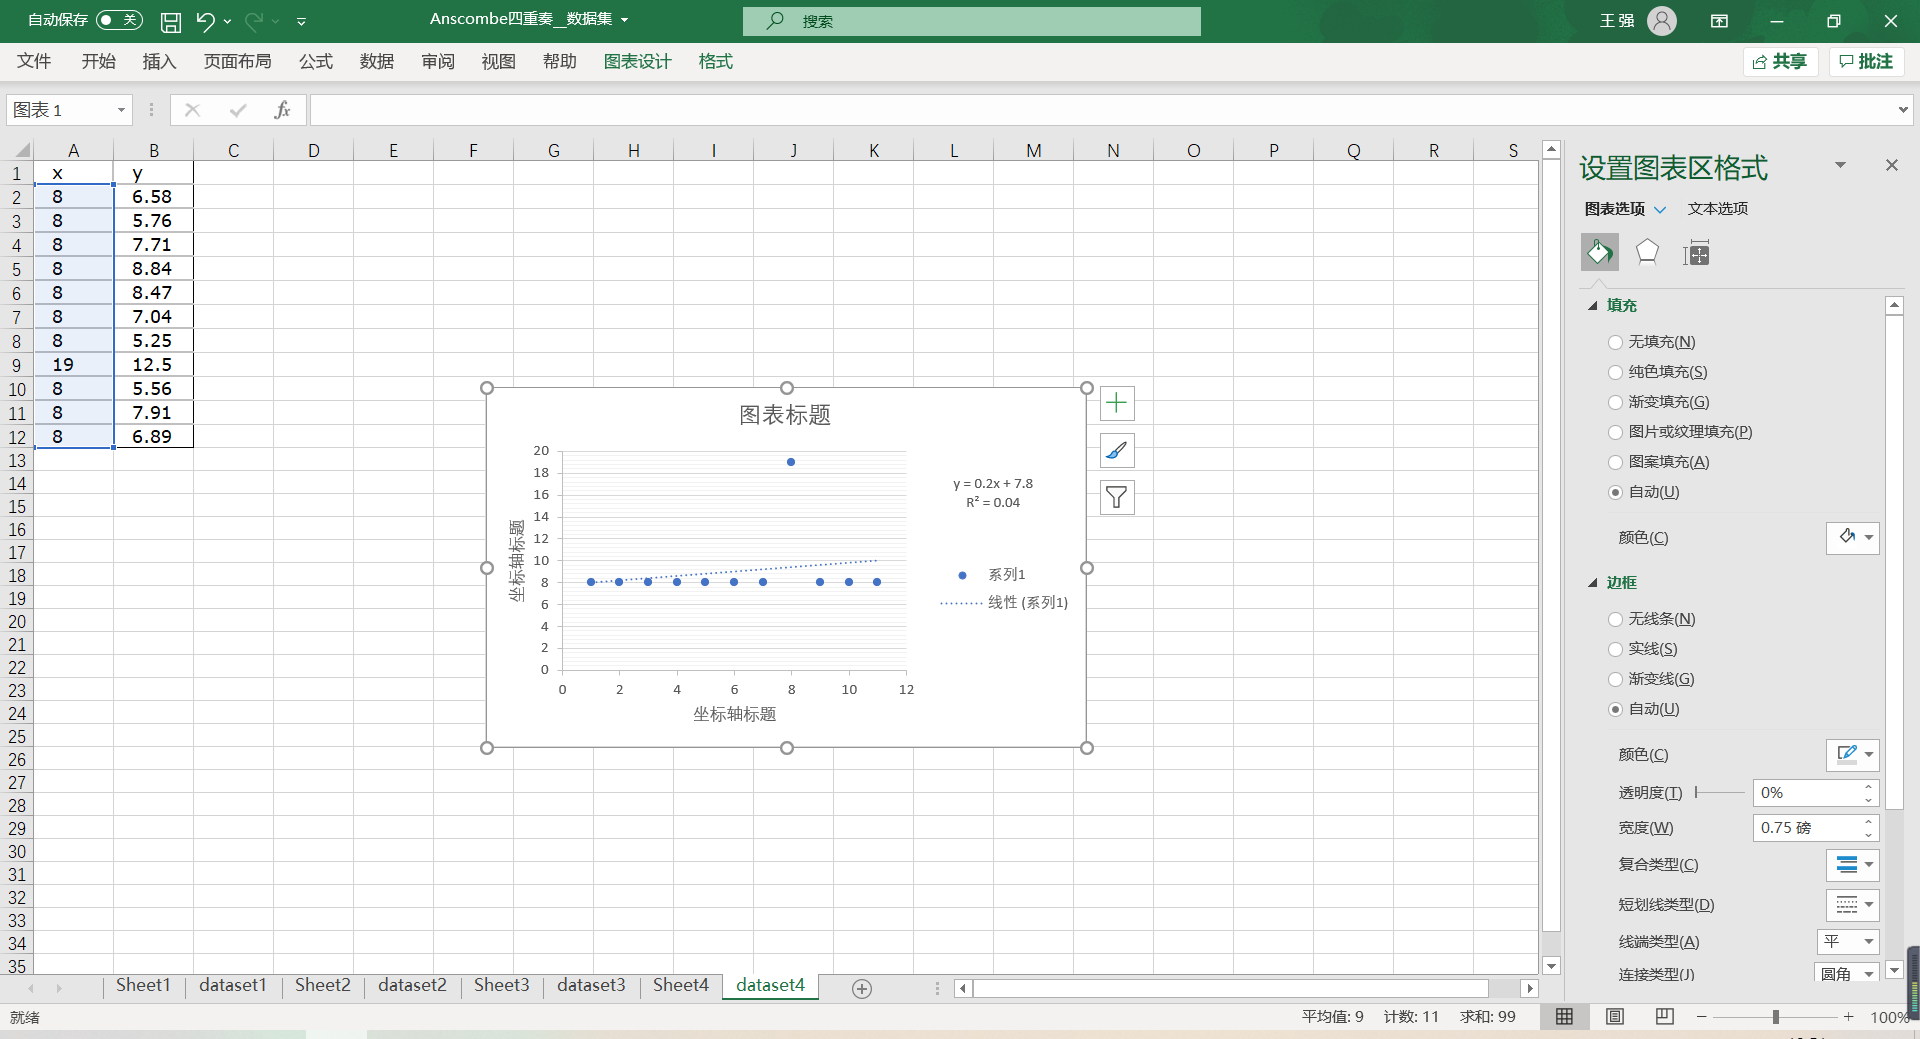Viewport: 1920px width, 1039px height.
Task: Switch to the Sheet3 sheet tab
Action: [x=501, y=985]
